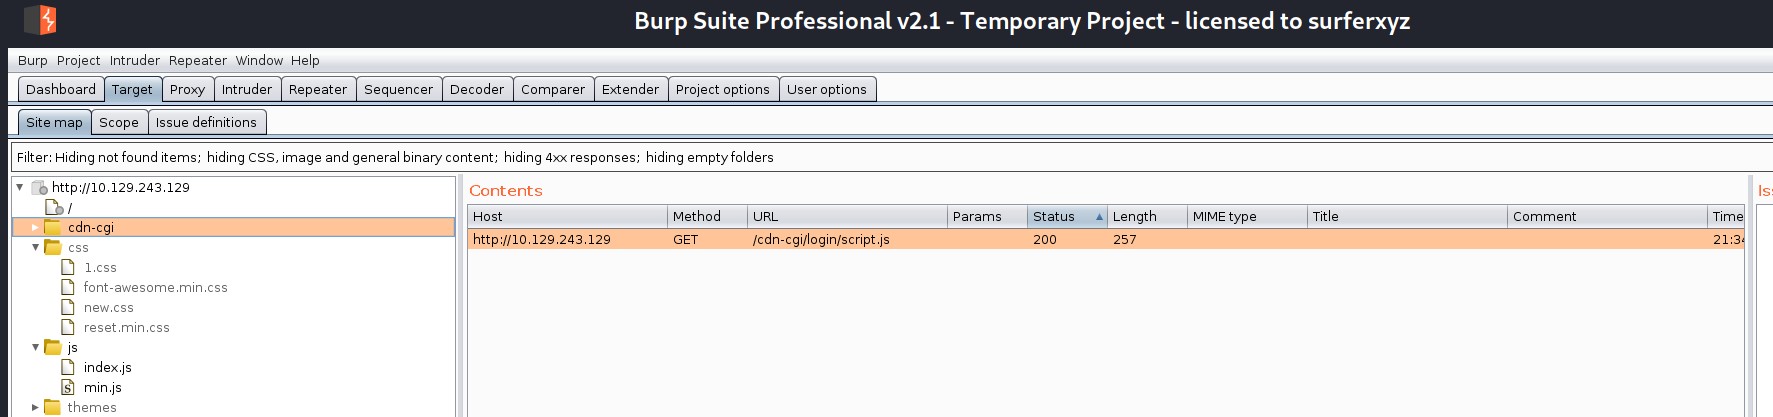Screen dimensions: 1773x417
Task: Click the css folder icon
Action: tap(53, 248)
